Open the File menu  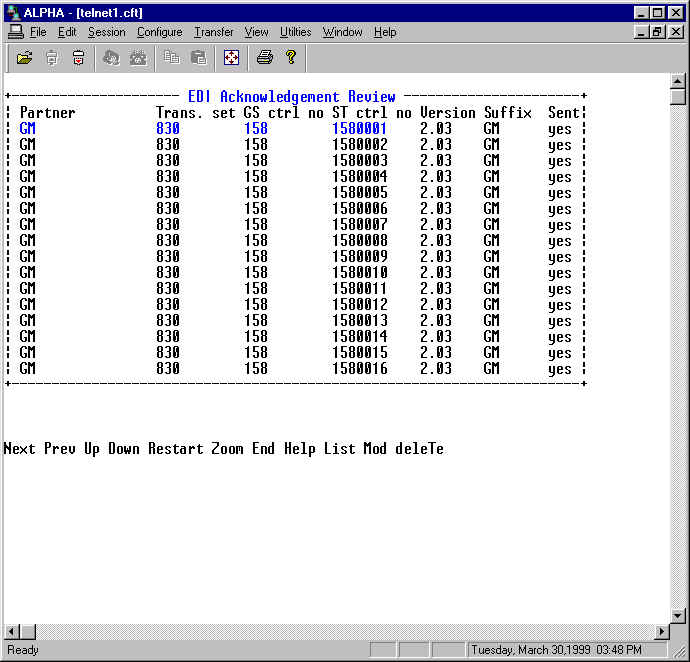click(x=38, y=32)
